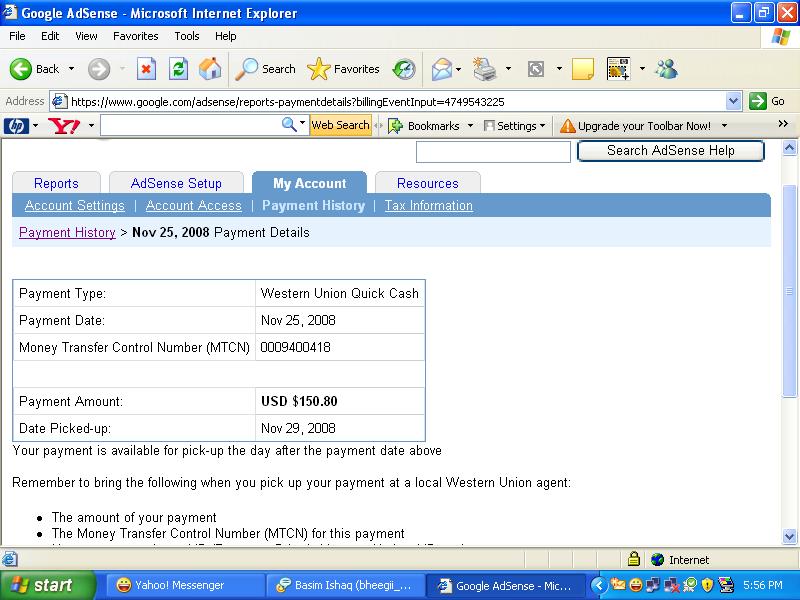Click the Internet zone globe icon
Viewport: 800px width, 600px height.
(x=657, y=560)
